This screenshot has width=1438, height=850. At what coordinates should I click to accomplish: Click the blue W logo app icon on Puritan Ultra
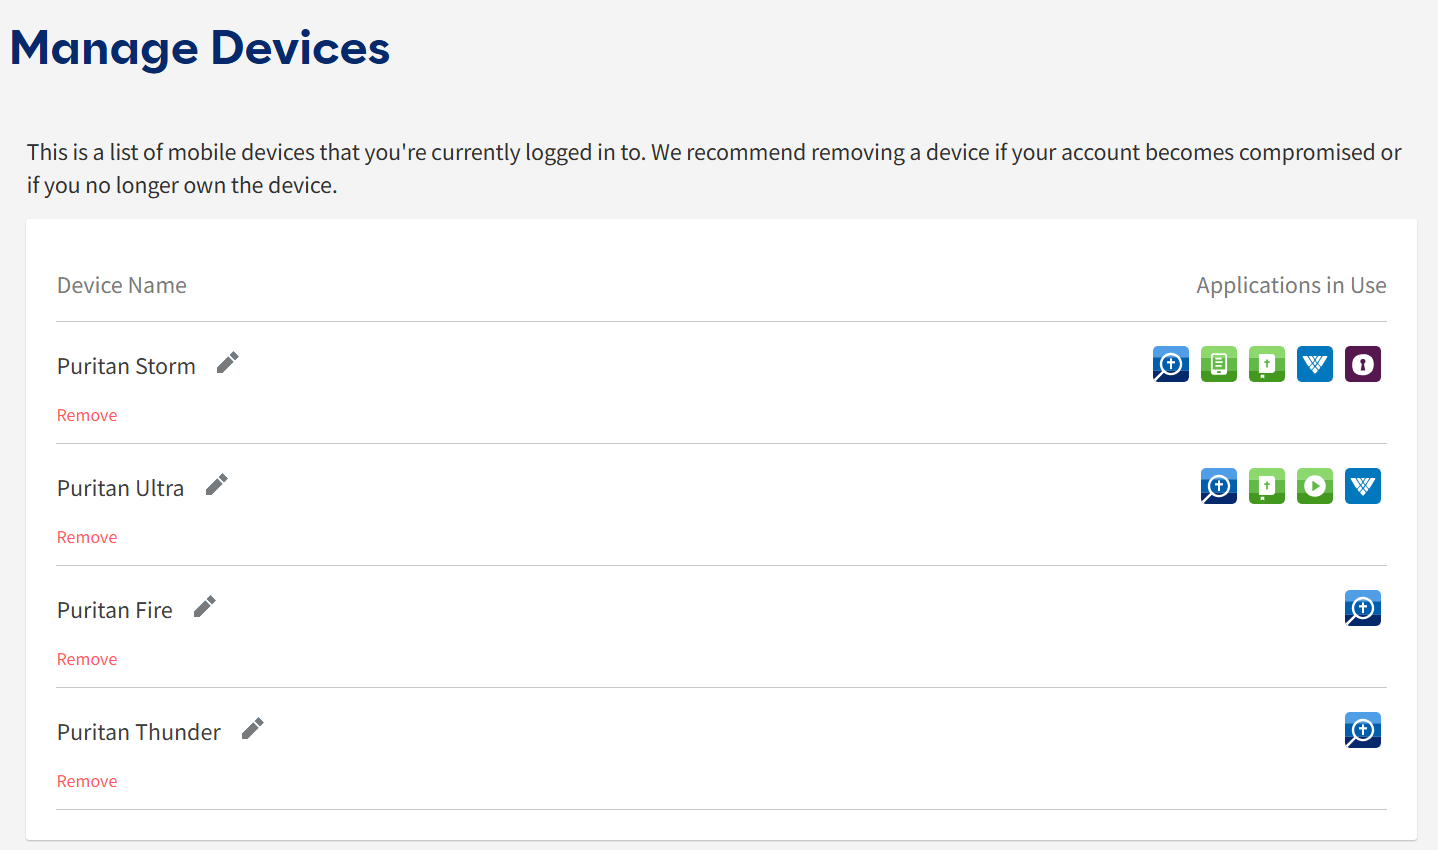[x=1363, y=486]
